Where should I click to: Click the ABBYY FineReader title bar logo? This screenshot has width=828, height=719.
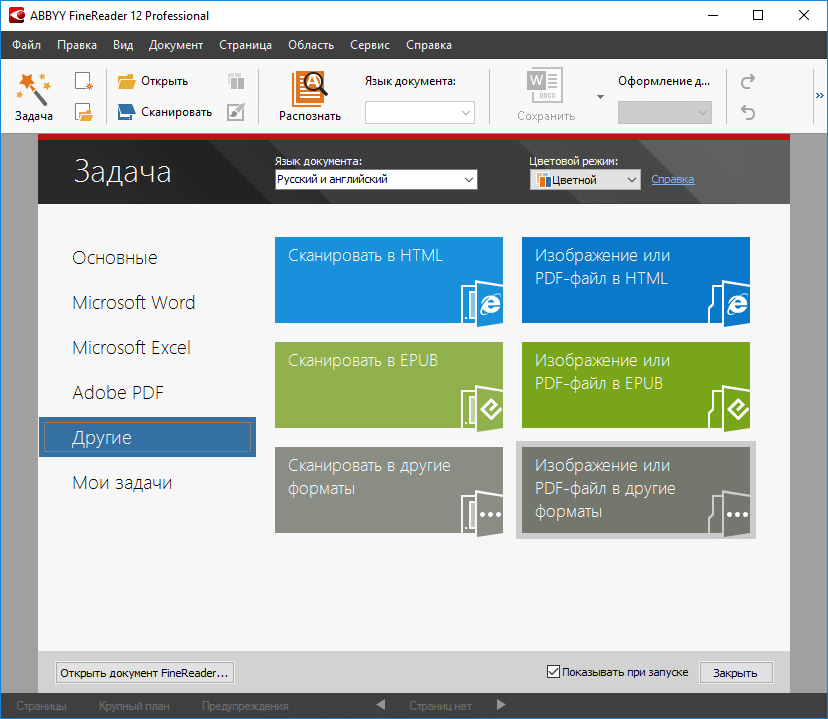click(x=17, y=15)
